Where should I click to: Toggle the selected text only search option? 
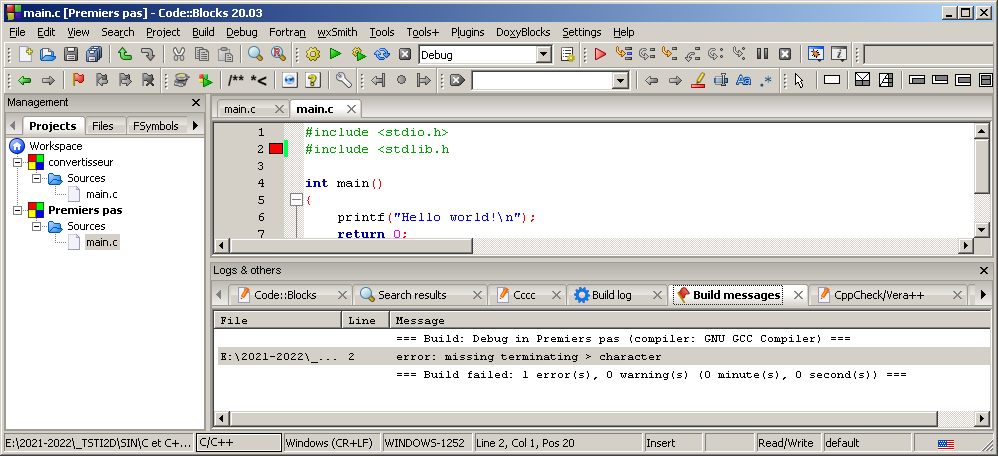point(720,80)
